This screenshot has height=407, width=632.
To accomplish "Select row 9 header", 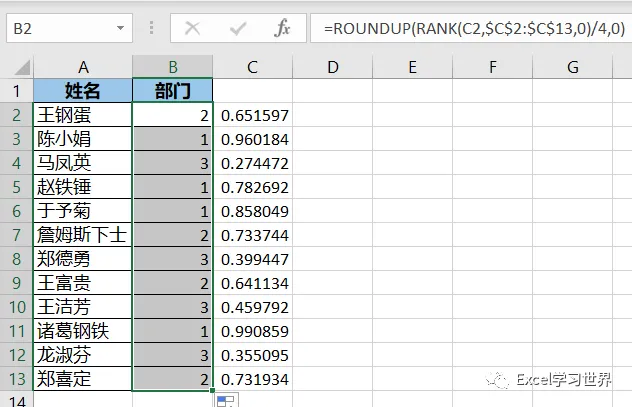I will (17, 282).
